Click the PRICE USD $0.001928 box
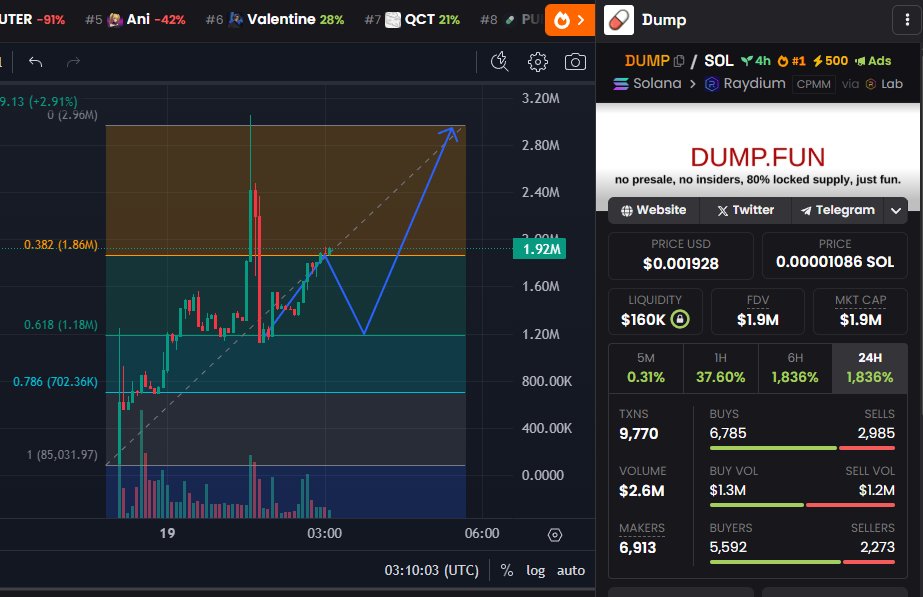This screenshot has width=923, height=597. click(x=680, y=256)
